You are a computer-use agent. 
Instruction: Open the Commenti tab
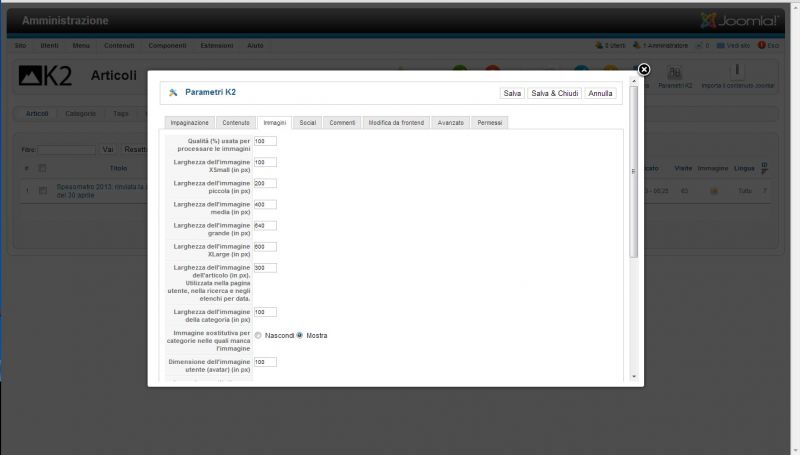tap(342, 122)
